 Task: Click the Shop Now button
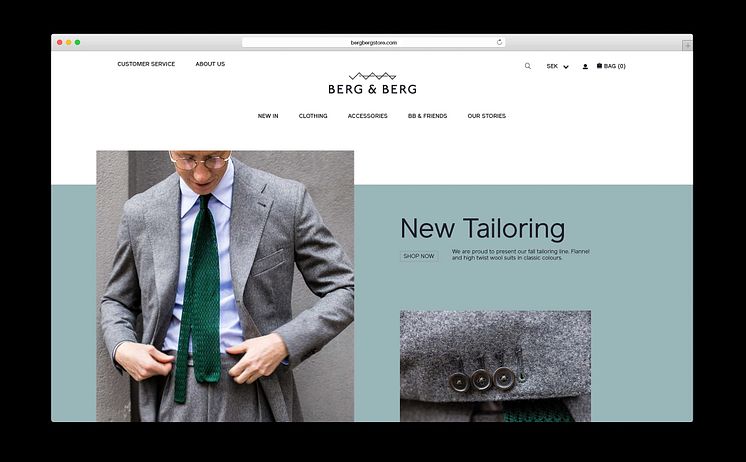coord(419,256)
